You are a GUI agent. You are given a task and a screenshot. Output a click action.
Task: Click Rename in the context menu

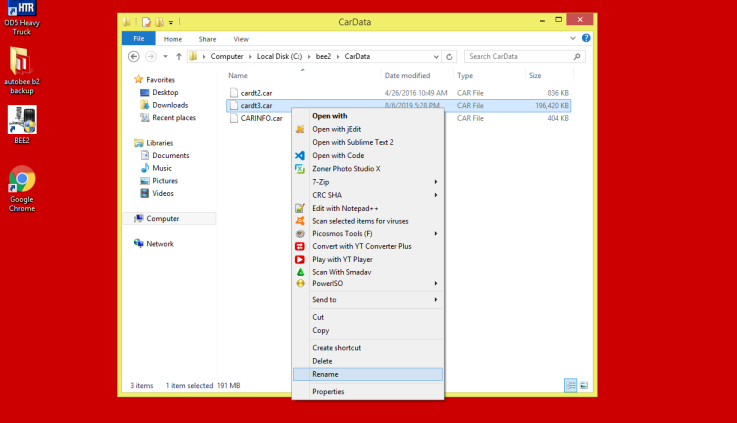(325, 374)
